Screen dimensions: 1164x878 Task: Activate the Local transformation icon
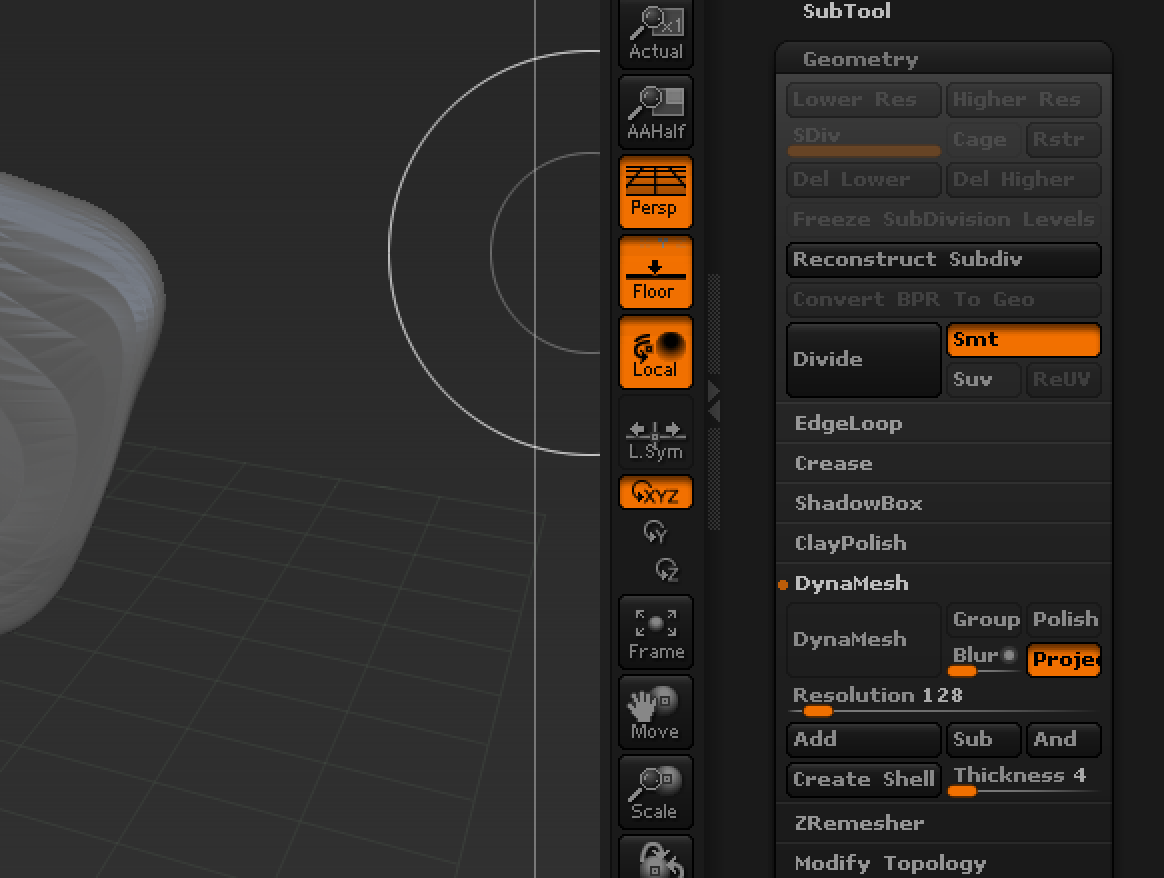pos(655,351)
